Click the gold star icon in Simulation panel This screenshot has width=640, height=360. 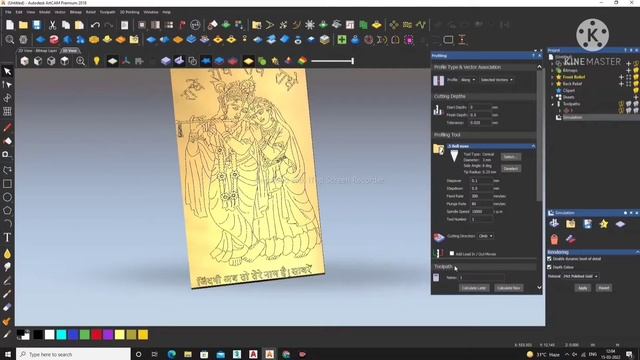click(x=604, y=224)
